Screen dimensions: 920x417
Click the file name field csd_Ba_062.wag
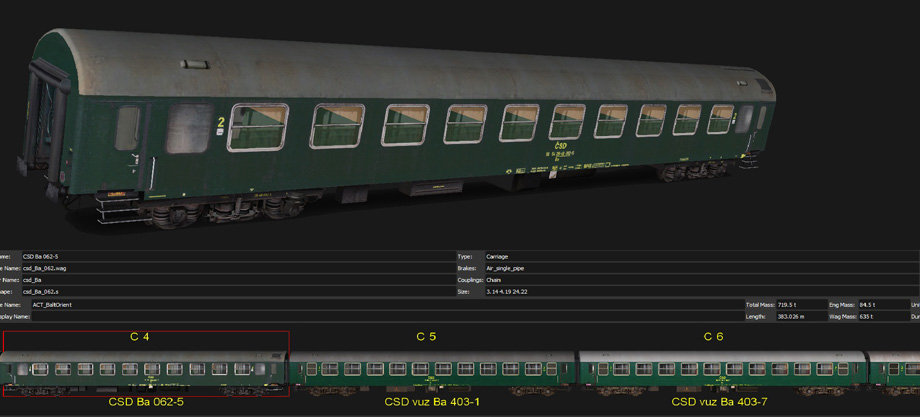coord(238,268)
